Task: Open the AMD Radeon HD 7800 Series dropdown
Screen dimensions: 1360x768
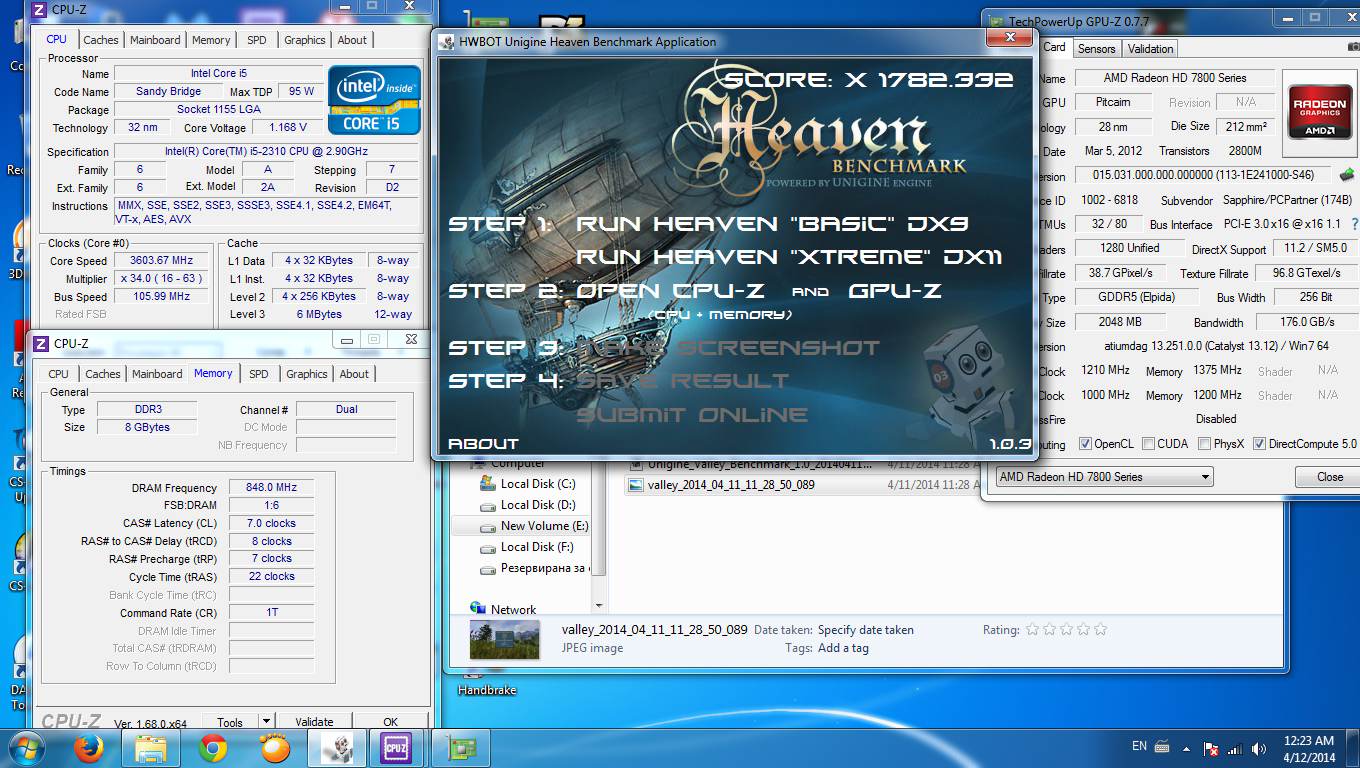Action: pyautogui.click(x=1104, y=477)
